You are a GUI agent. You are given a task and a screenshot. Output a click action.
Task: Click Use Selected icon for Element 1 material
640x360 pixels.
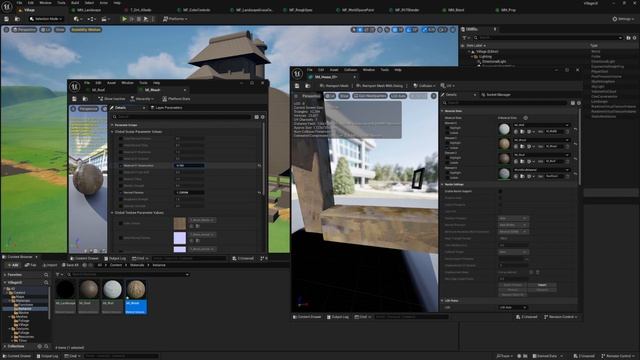[x=516, y=147]
